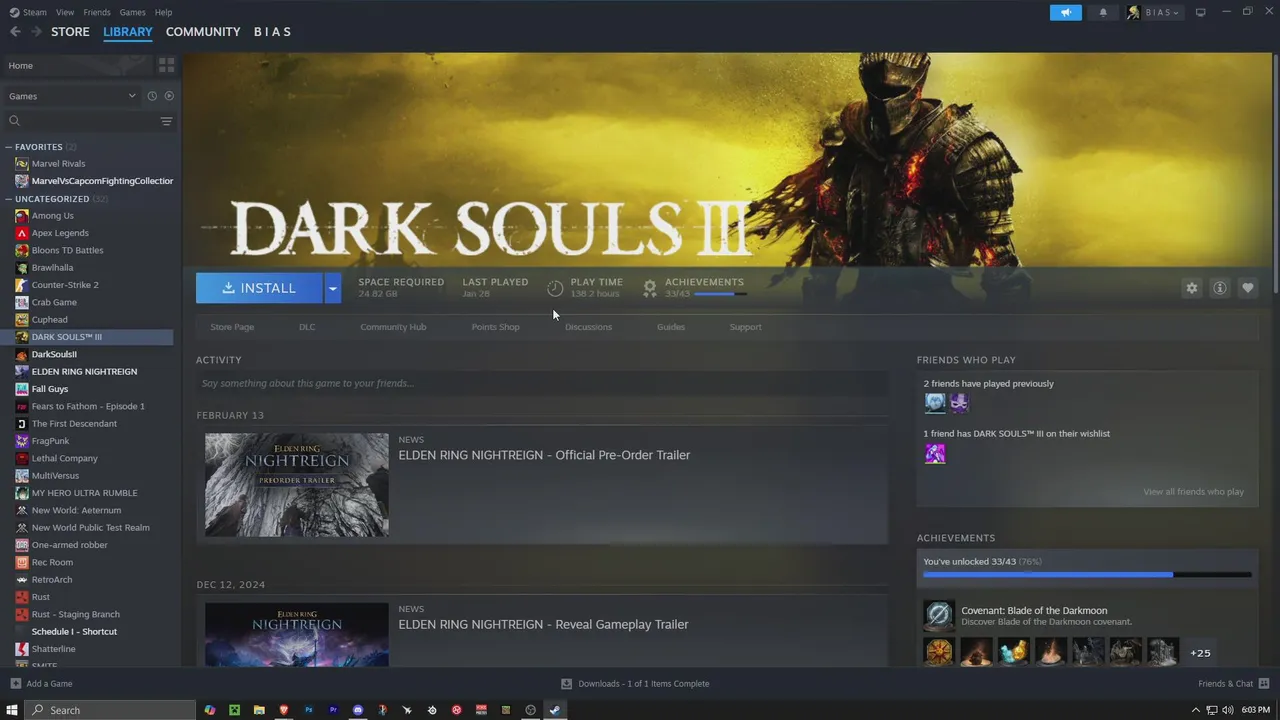
Task: Open File Explorer from the taskbar
Action: pyautogui.click(x=259, y=710)
